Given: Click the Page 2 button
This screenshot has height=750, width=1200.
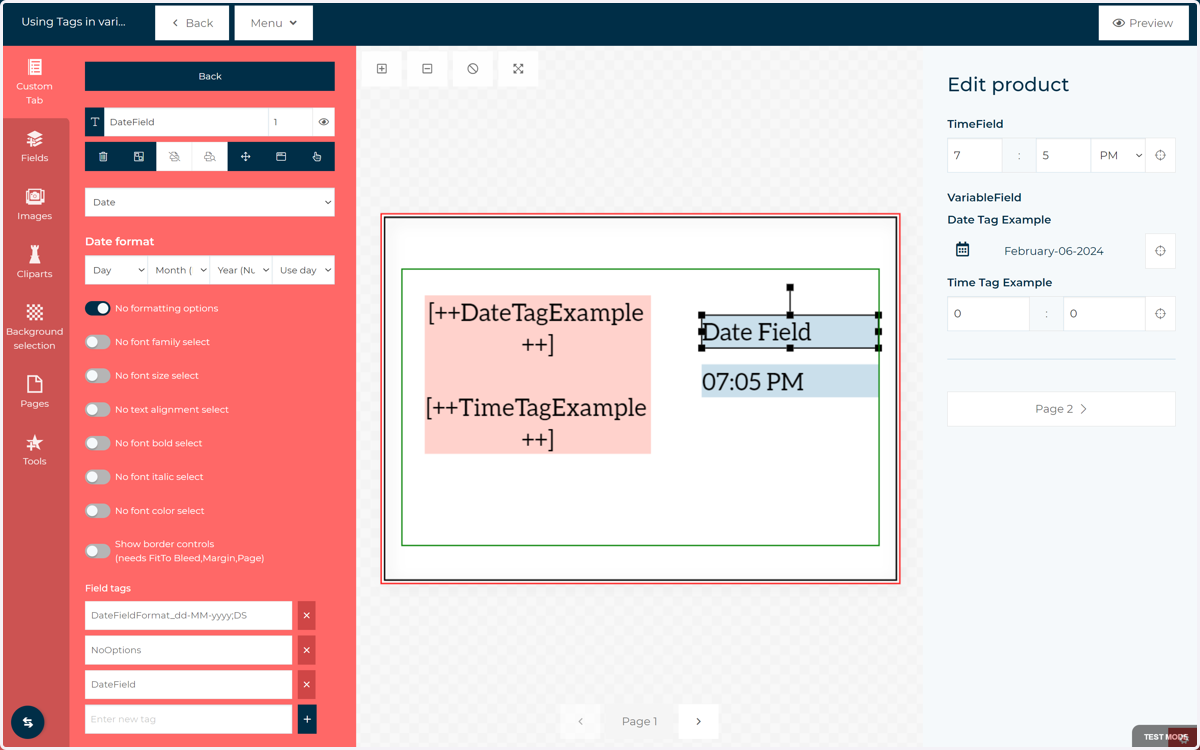Looking at the screenshot, I should [1061, 409].
